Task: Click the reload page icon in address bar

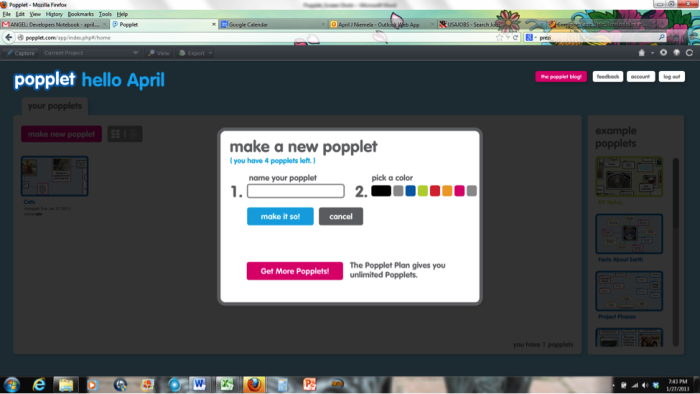Action: pos(515,37)
